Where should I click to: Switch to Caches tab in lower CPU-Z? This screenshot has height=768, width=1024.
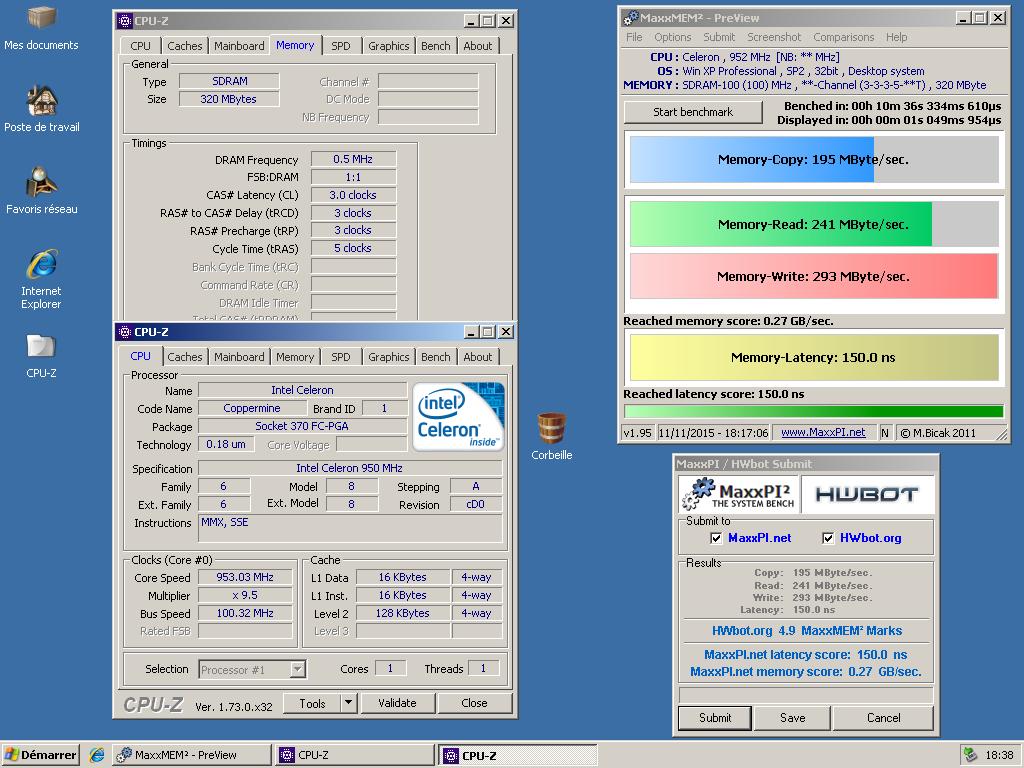[185, 357]
